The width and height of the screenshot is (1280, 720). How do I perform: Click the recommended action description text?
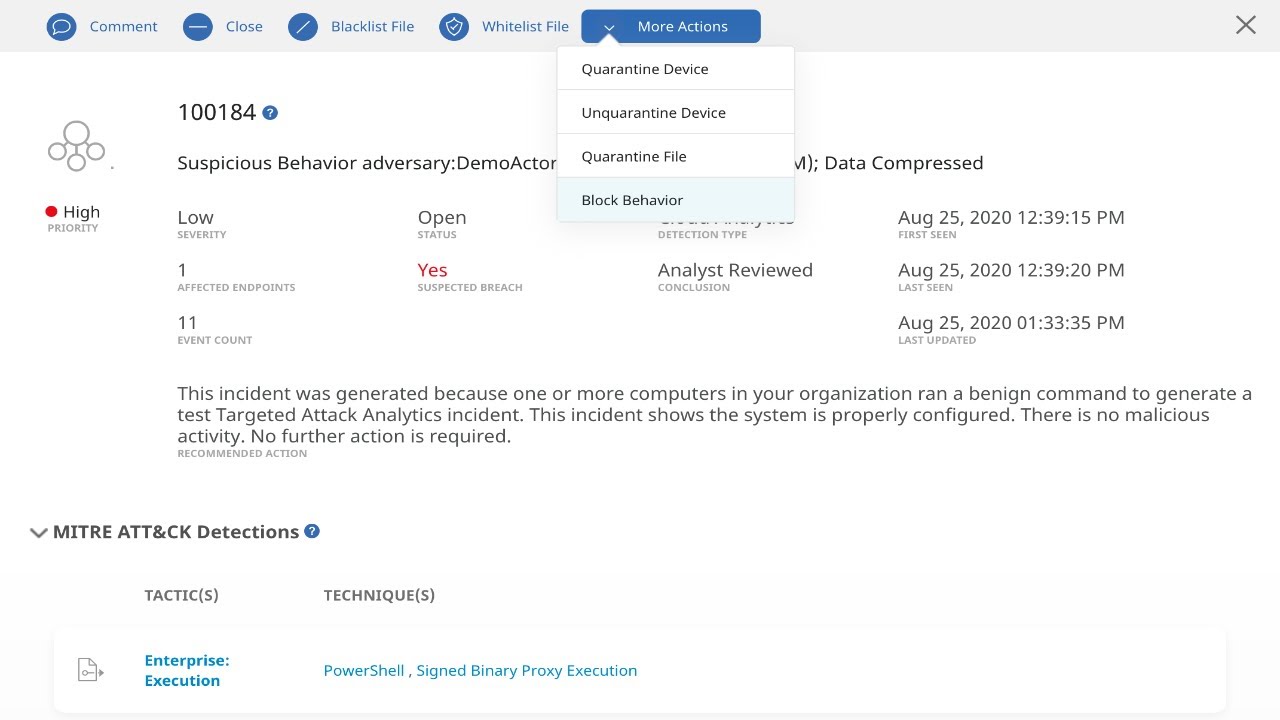click(x=714, y=415)
